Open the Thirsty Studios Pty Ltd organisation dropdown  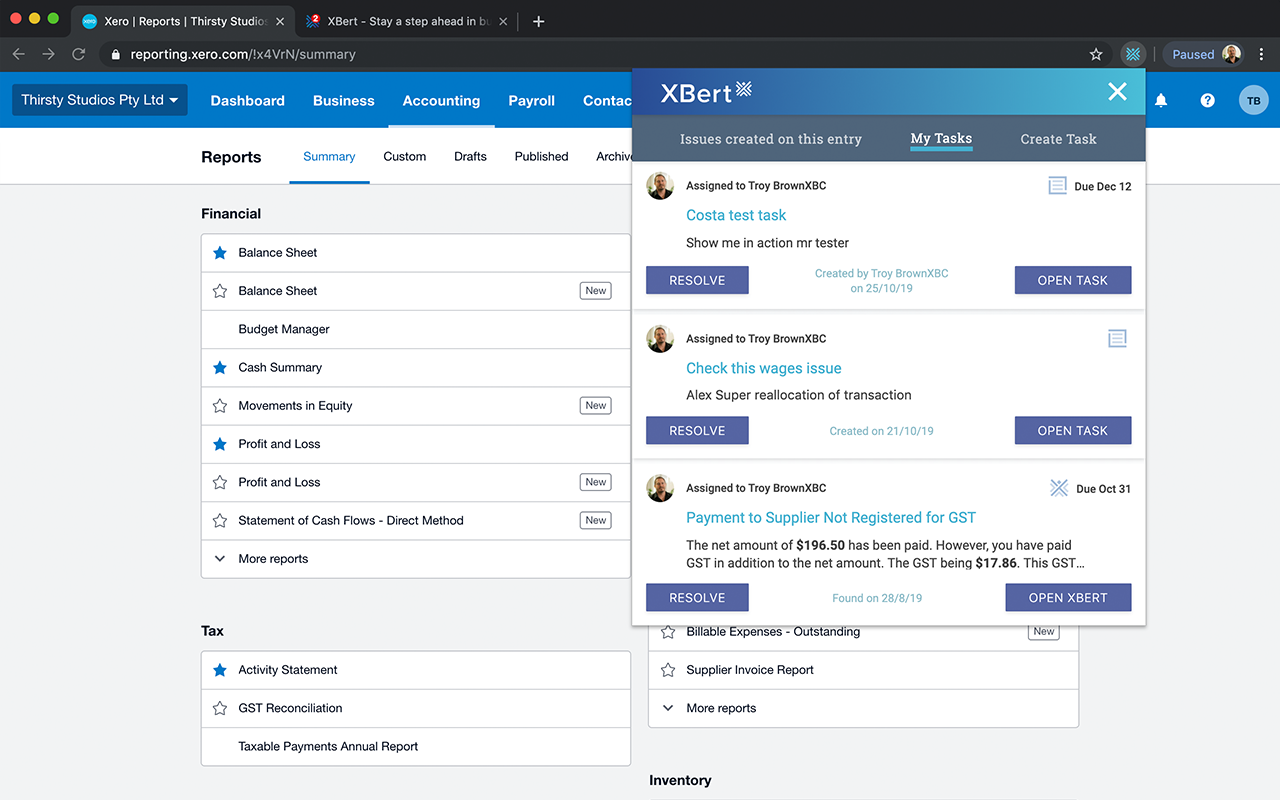100,100
